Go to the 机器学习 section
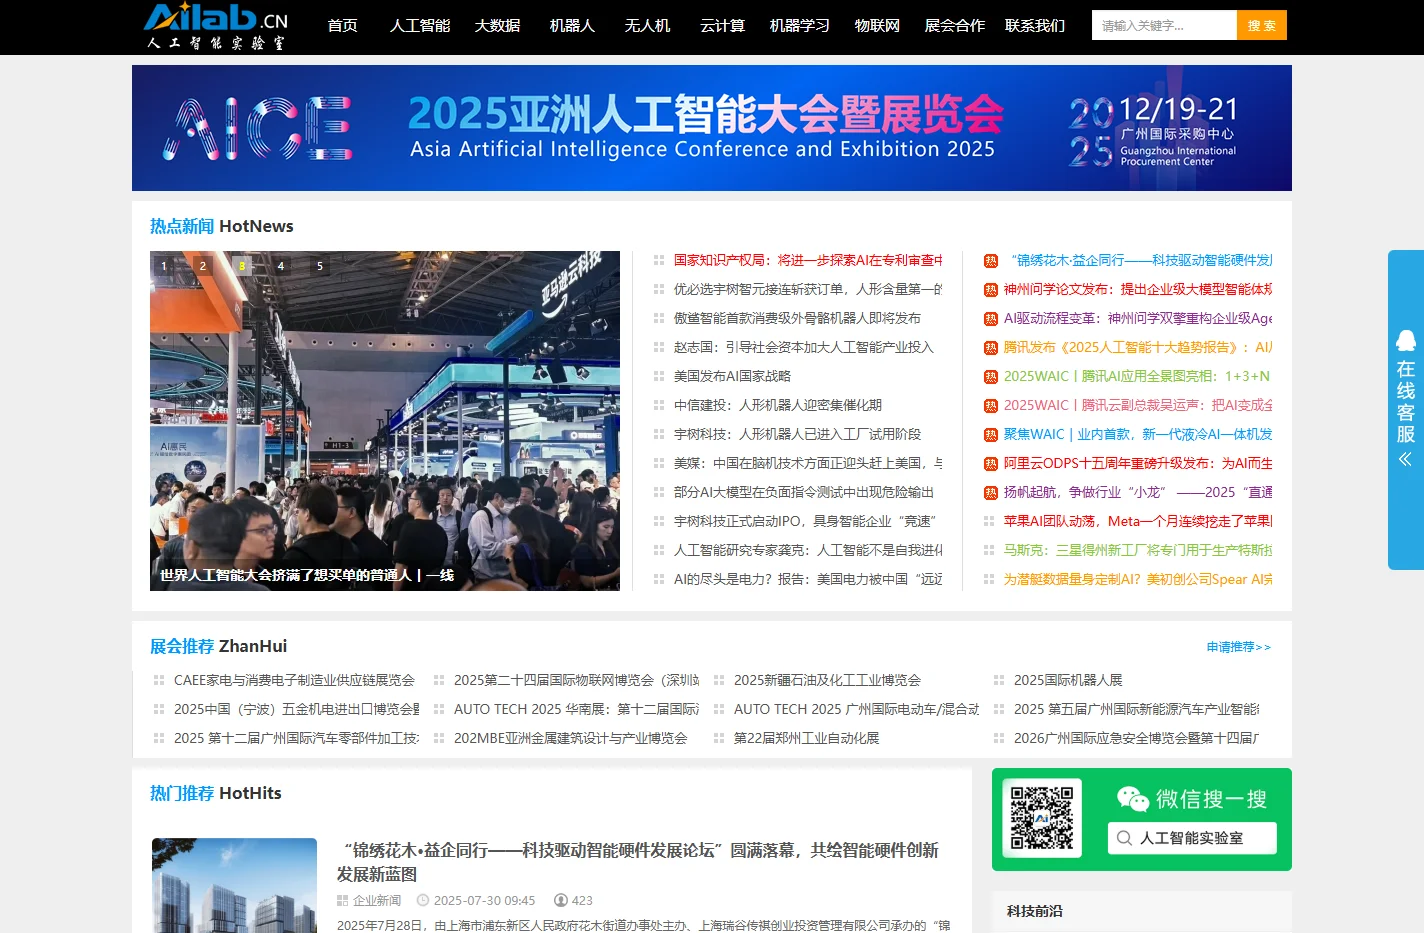This screenshot has width=1424, height=933. (800, 26)
